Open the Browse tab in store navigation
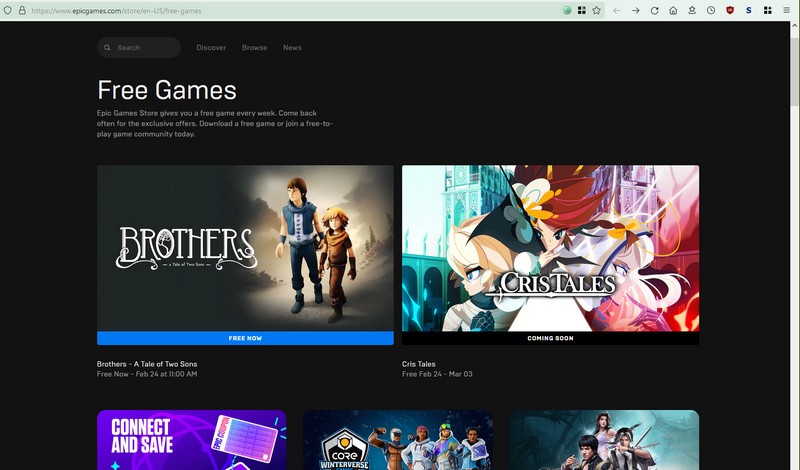Screen dimensions: 800x470 (x=254, y=48)
